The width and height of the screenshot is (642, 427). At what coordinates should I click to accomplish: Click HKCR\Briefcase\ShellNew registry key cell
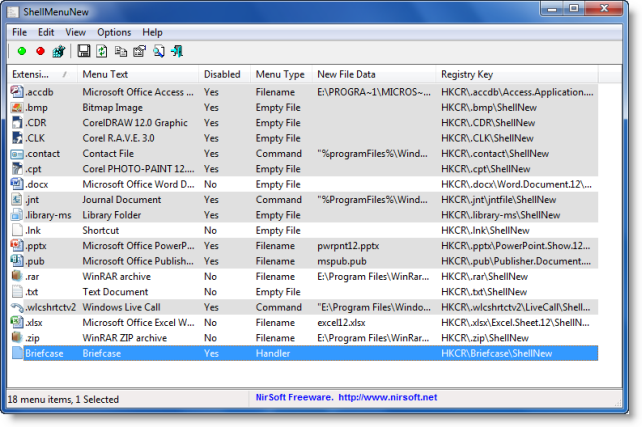[x=496, y=353]
